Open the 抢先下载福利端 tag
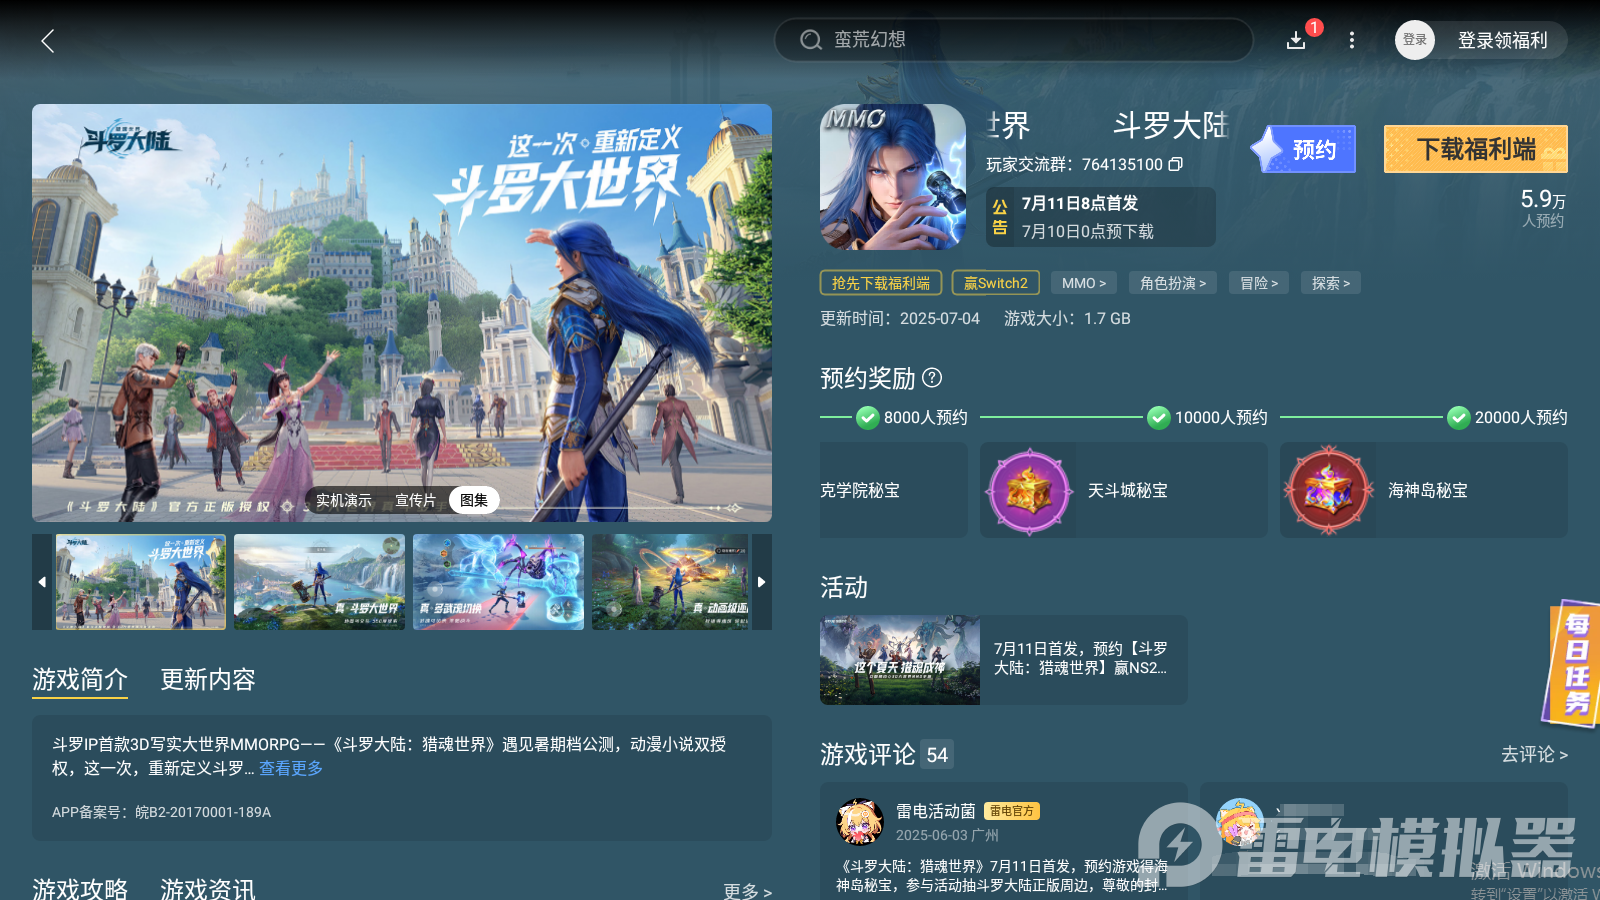This screenshot has width=1600, height=900. 881,283
